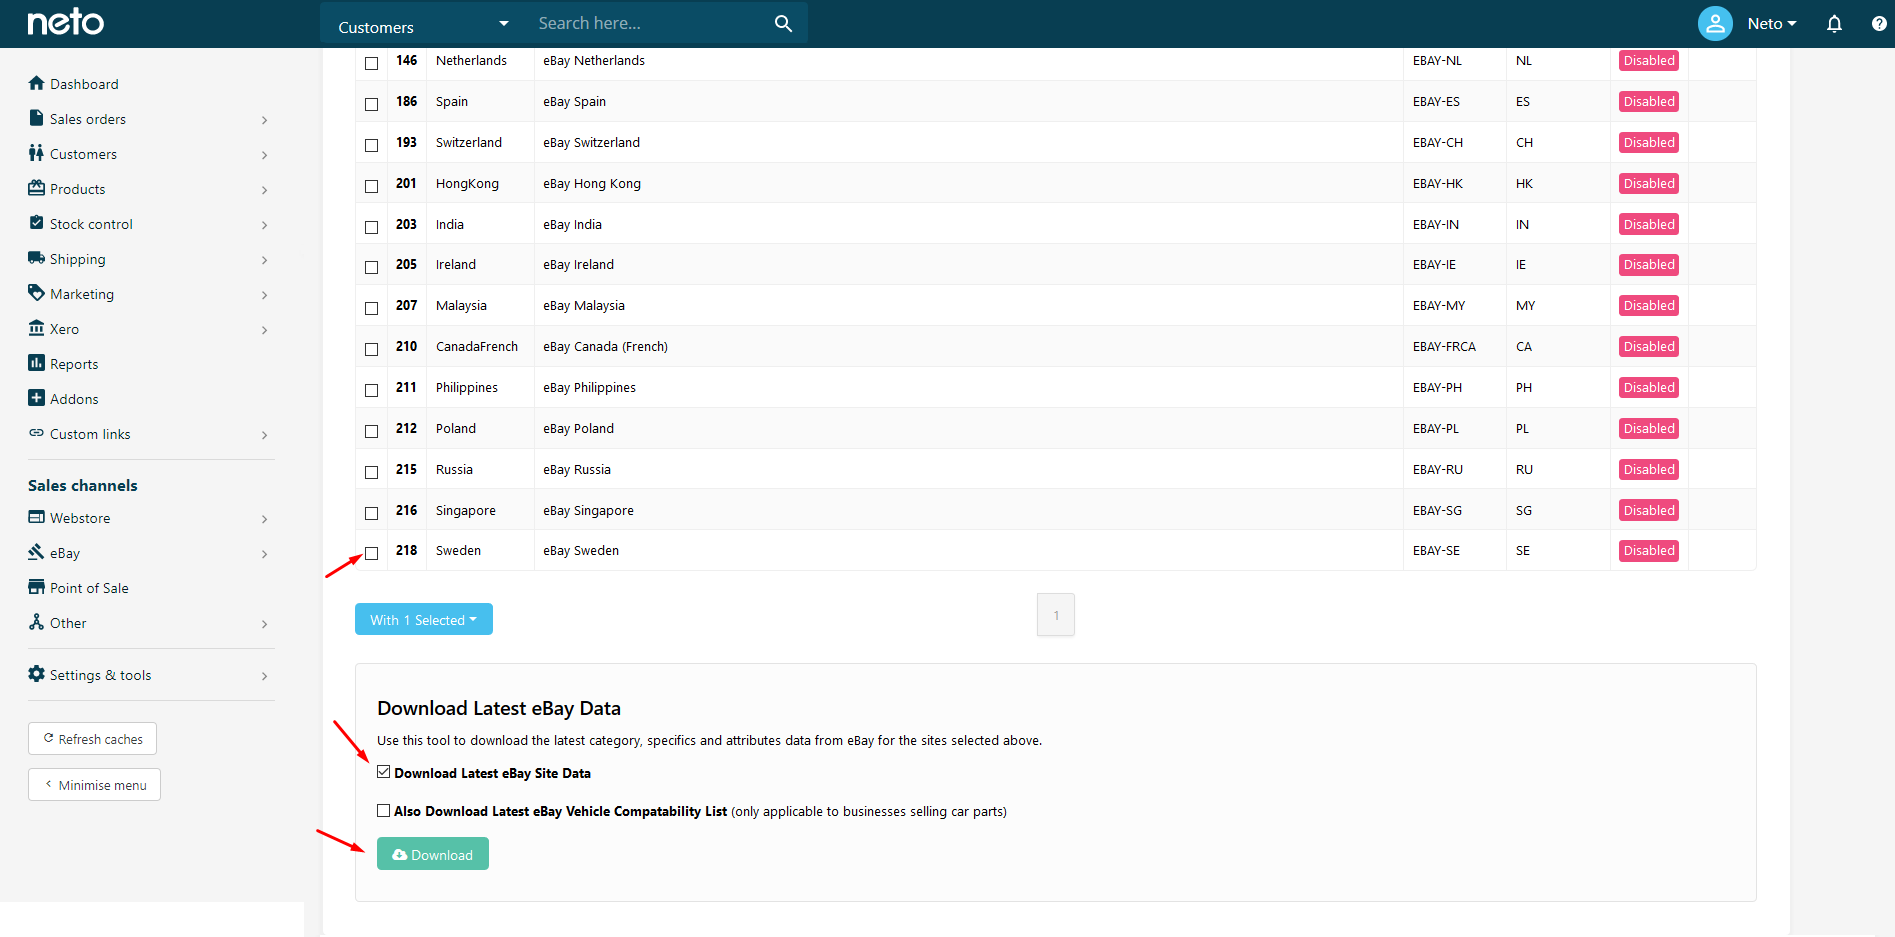Screen dimensions: 1895x937
Task: Open the Webstore menu item
Action: point(80,518)
